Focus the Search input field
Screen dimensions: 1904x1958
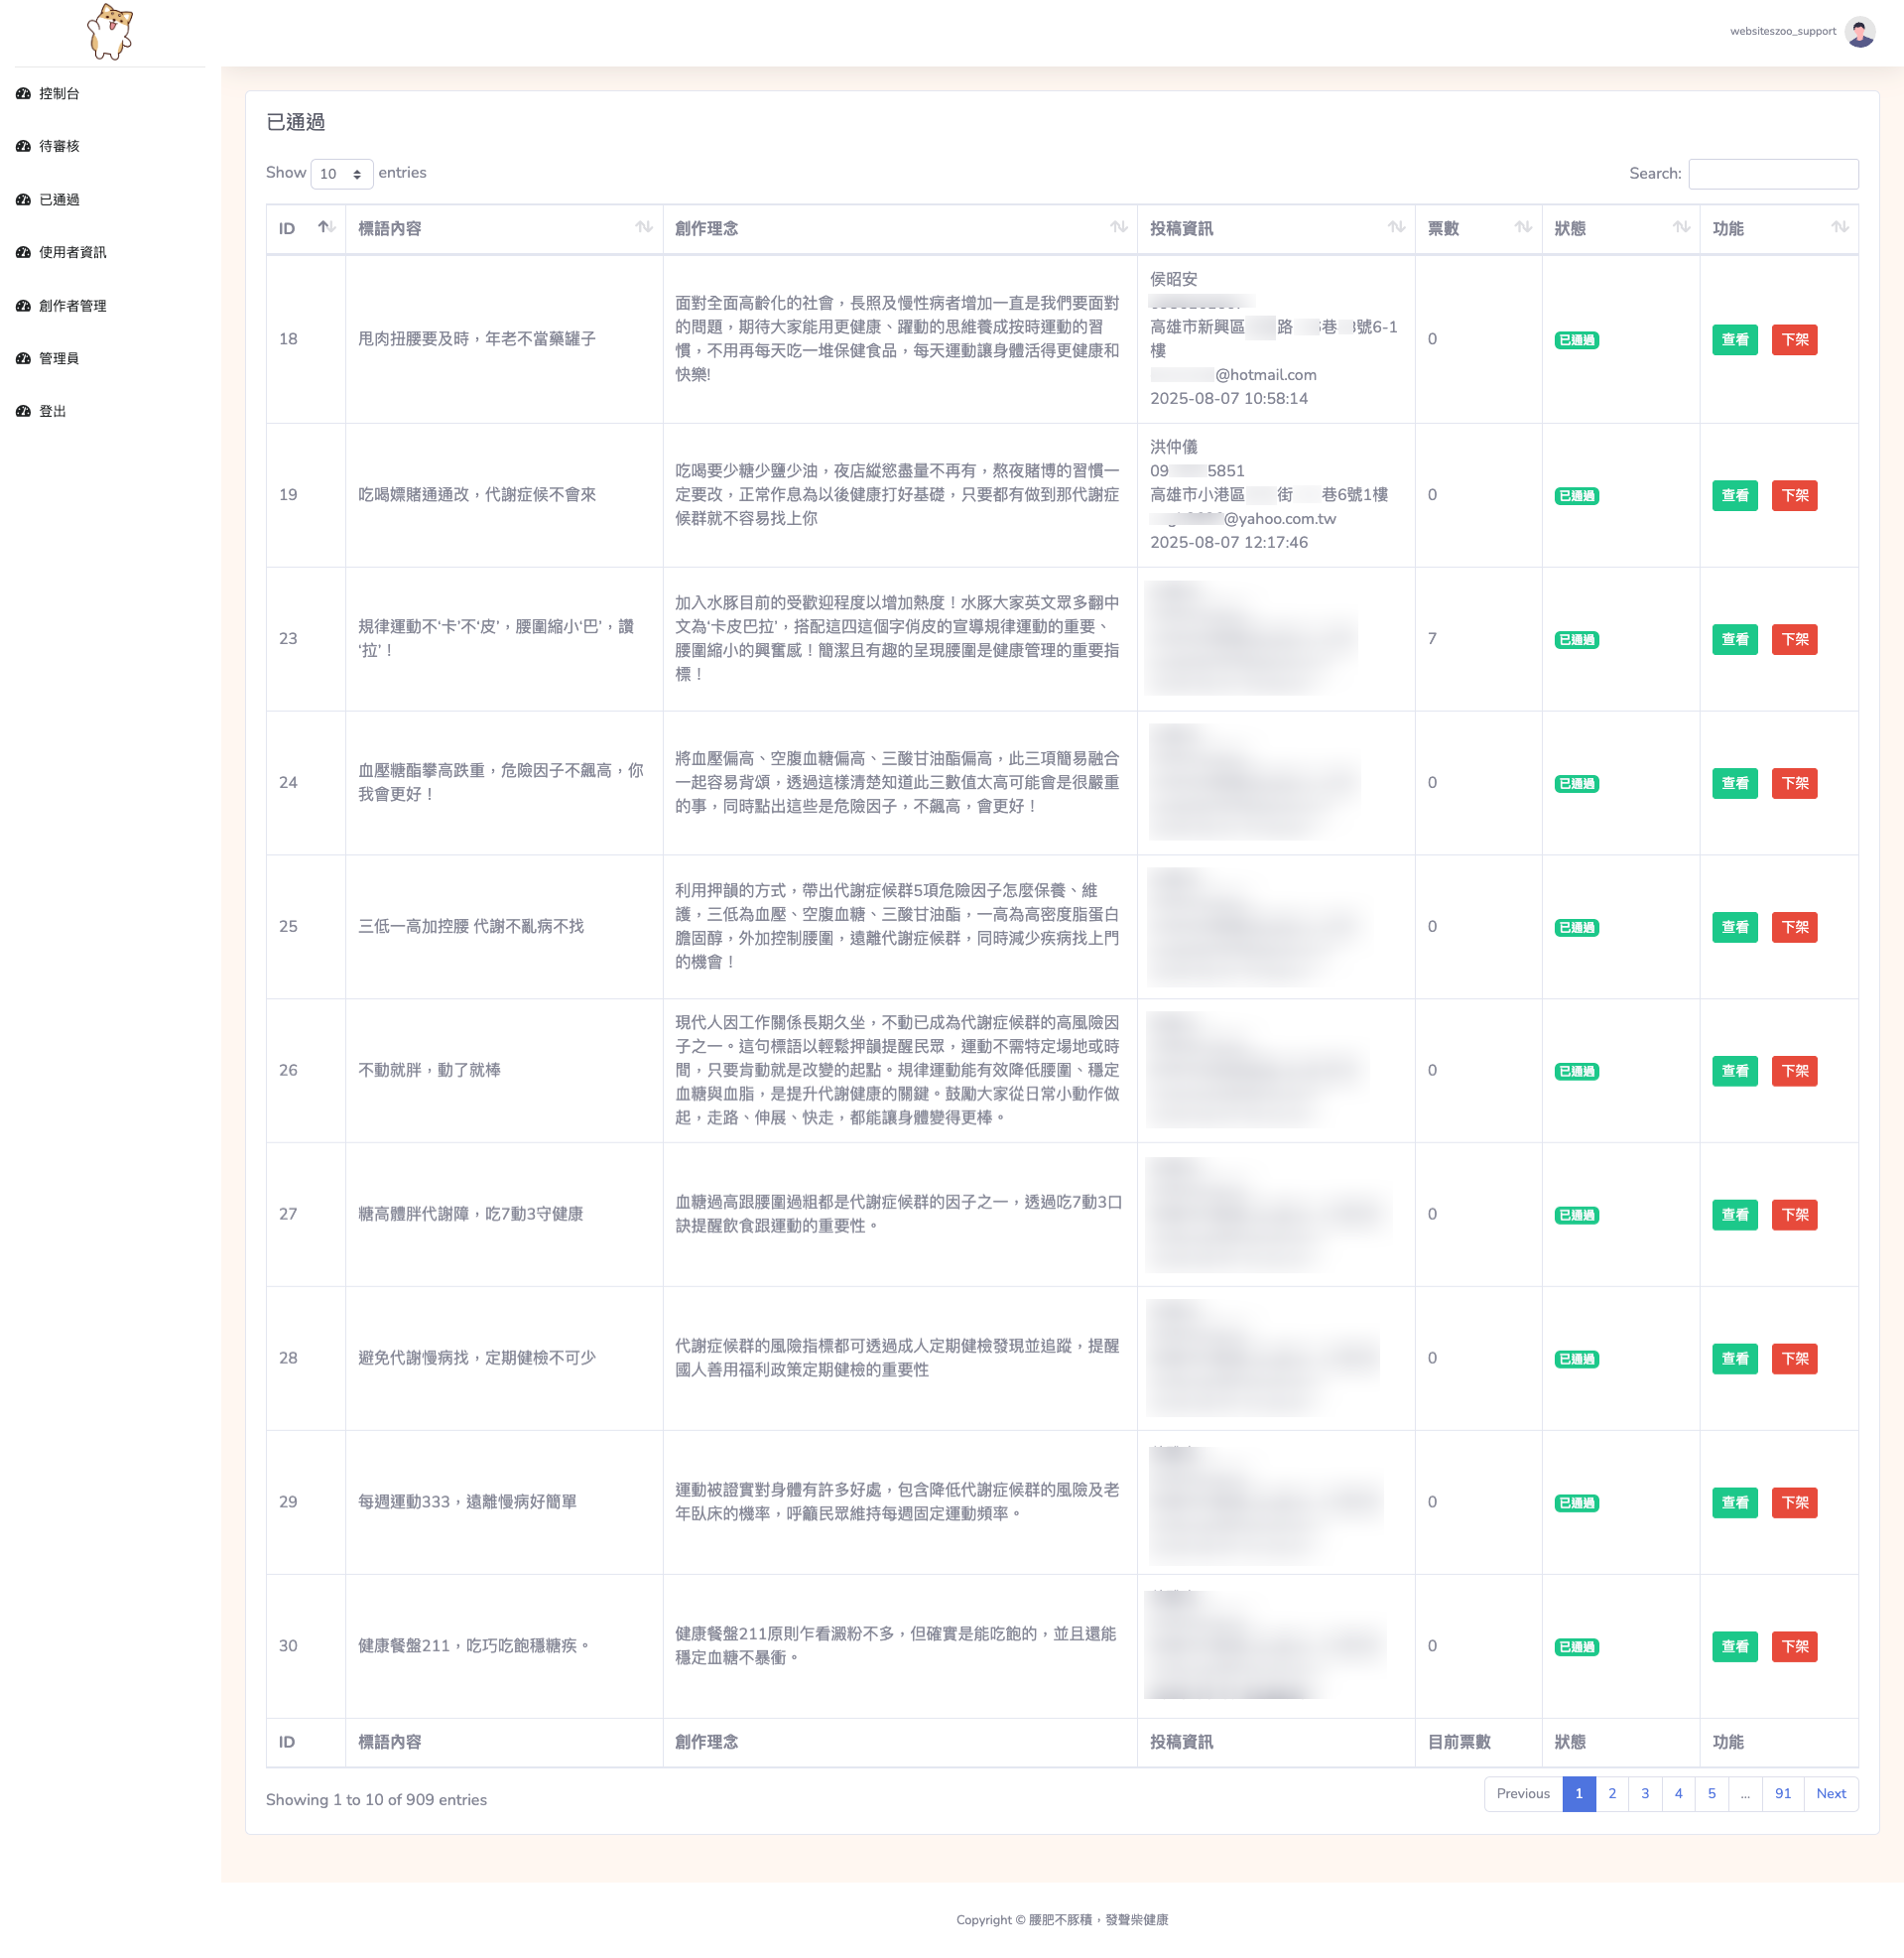point(1772,174)
